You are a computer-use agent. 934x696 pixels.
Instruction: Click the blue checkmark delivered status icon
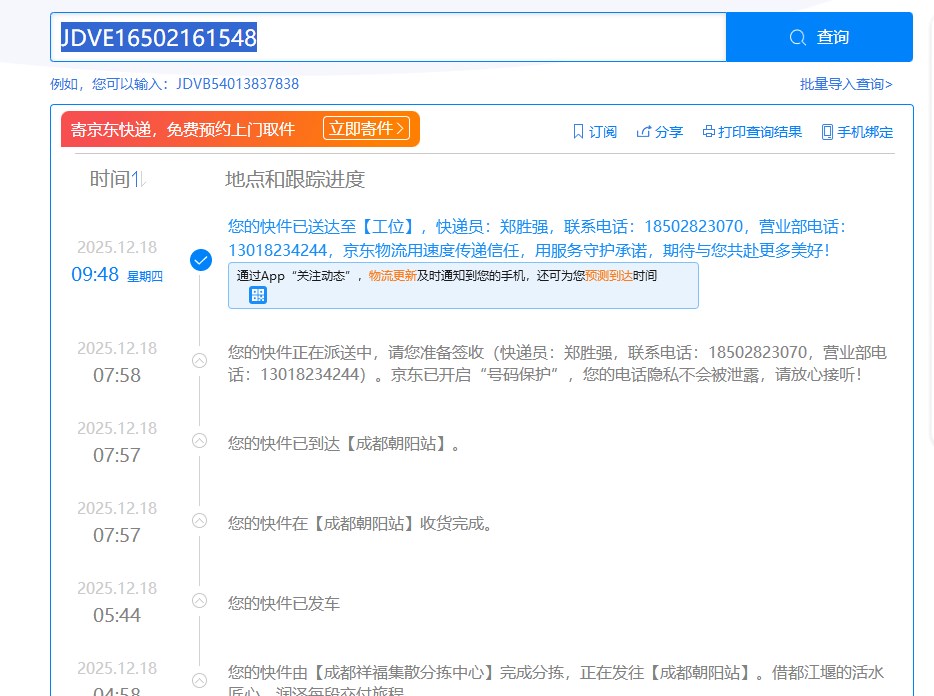click(x=201, y=260)
